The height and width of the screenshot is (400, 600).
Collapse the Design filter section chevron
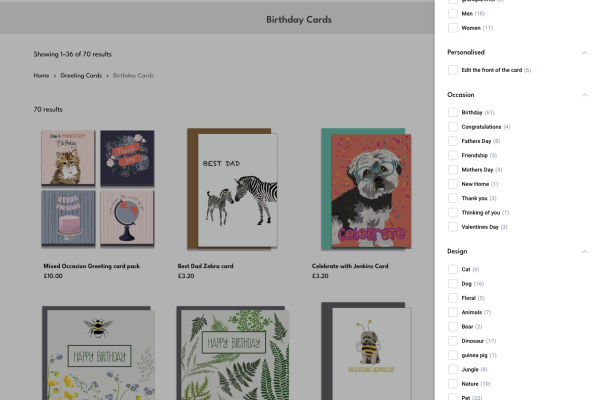(584, 252)
